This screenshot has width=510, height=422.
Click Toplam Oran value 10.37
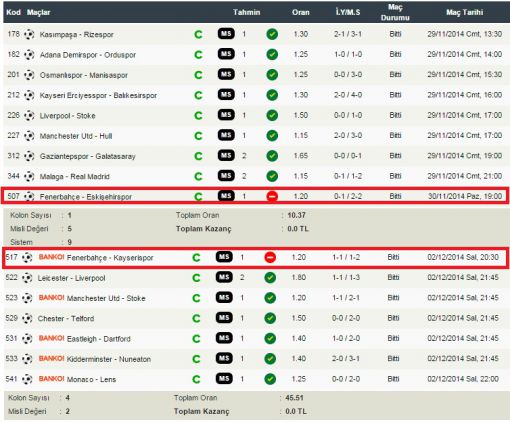(x=296, y=215)
